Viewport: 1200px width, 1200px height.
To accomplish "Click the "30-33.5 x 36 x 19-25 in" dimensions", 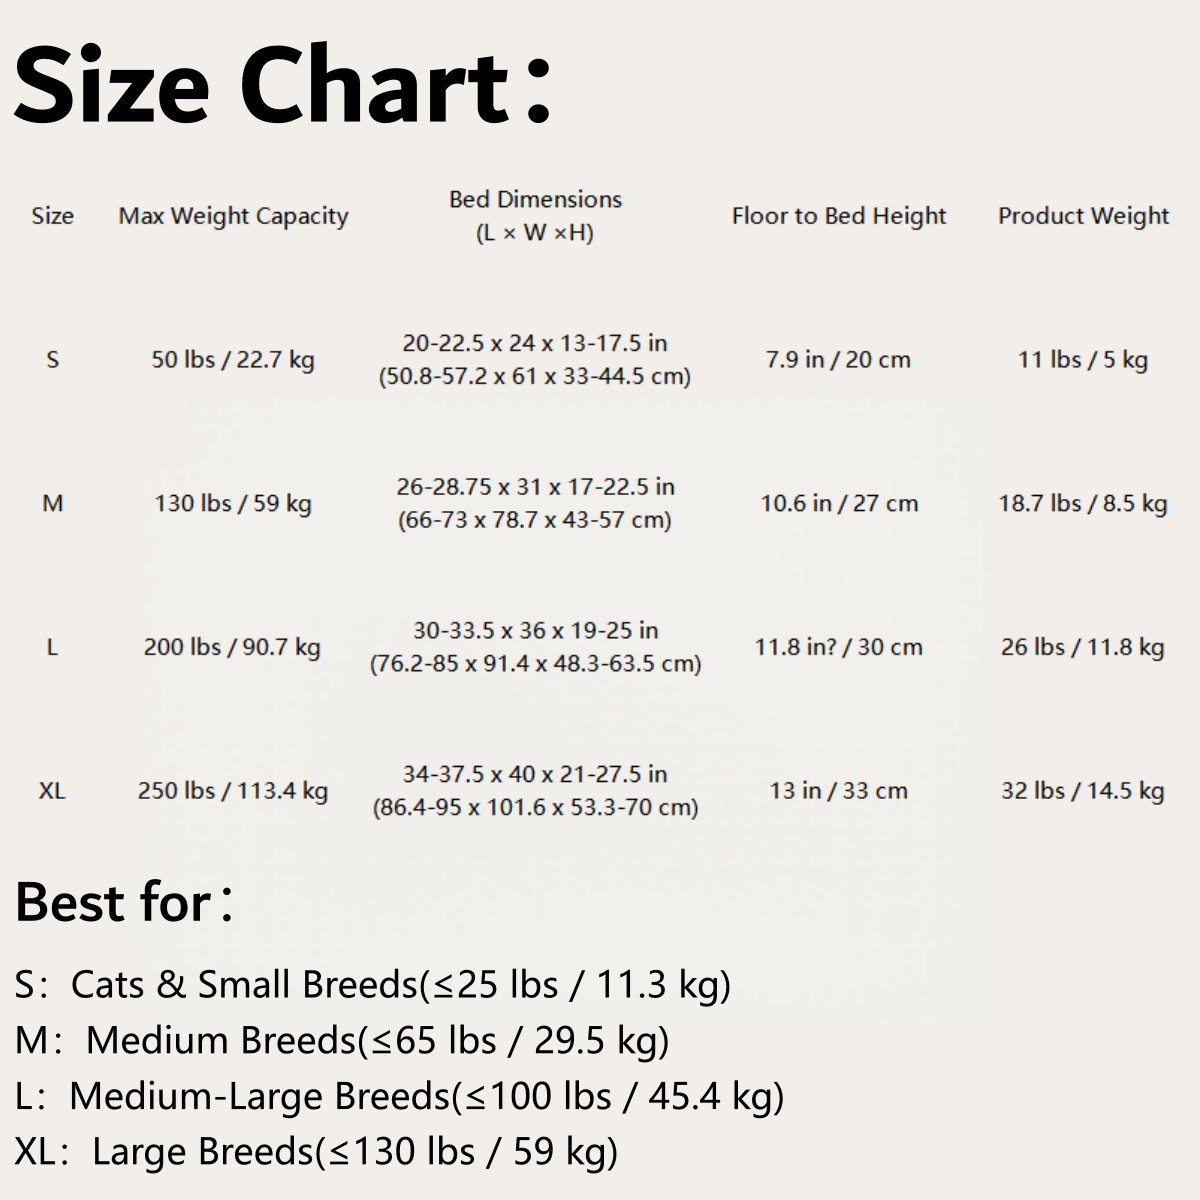I will click(x=535, y=631).
